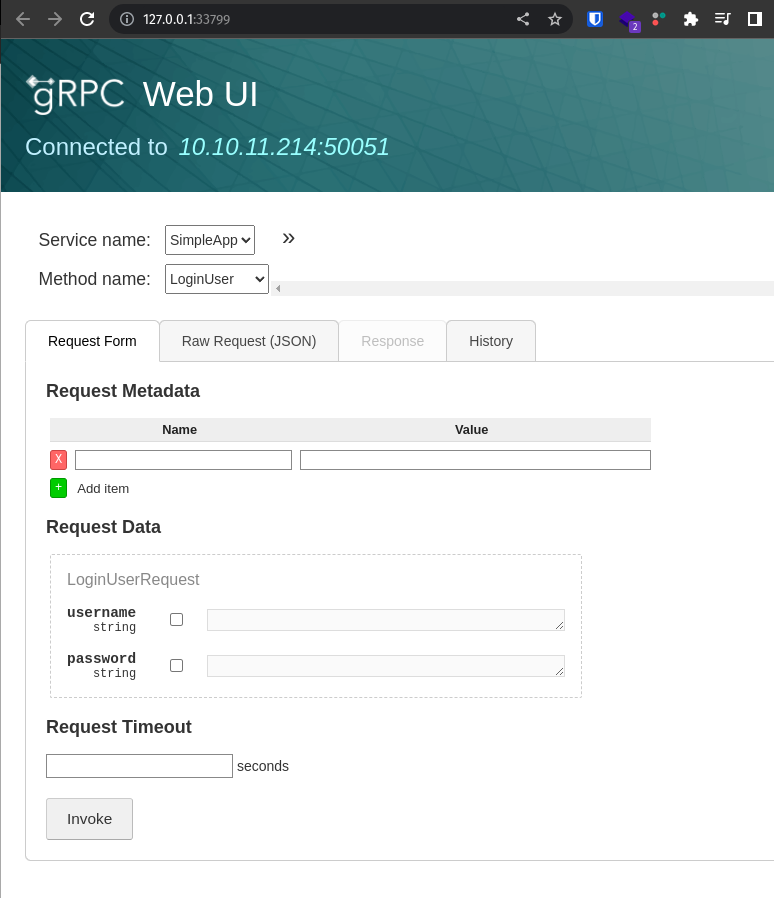Add metadata row with green plus
Image resolution: width=774 pixels, height=898 pixels.
click(58, 488)
